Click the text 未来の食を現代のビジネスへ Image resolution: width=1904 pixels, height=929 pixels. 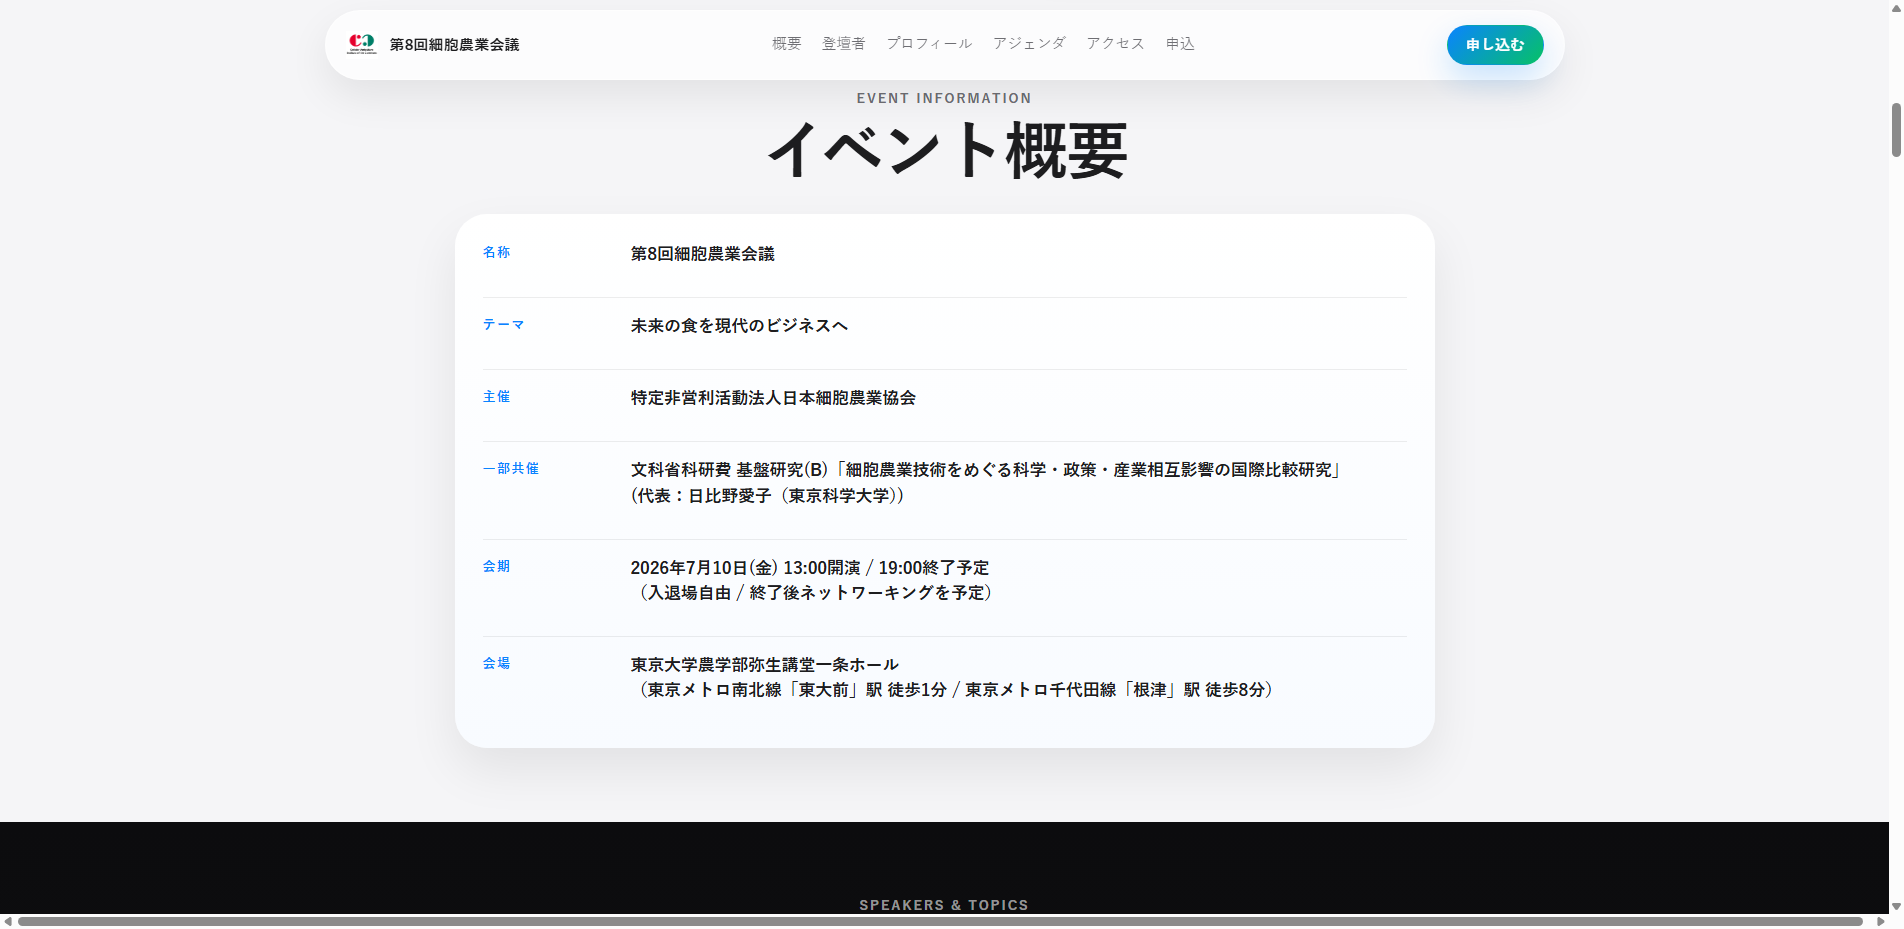tap(739, 326)
